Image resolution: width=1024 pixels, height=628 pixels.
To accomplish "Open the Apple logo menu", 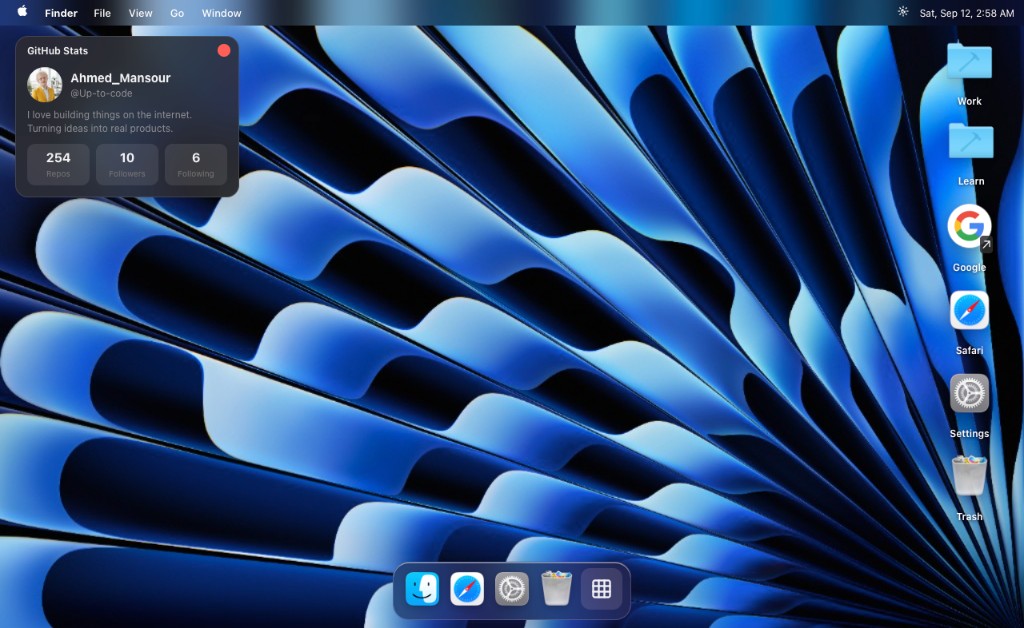I will coord(22,12).
